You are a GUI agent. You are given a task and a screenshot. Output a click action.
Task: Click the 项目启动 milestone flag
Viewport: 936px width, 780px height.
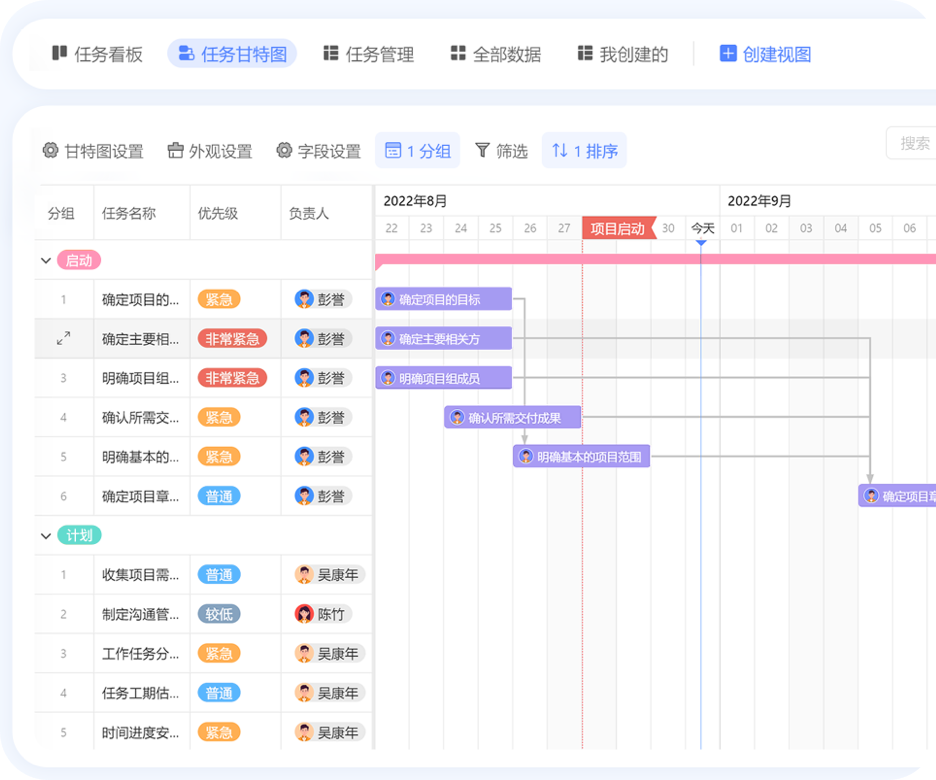click(x=618, y=228)
